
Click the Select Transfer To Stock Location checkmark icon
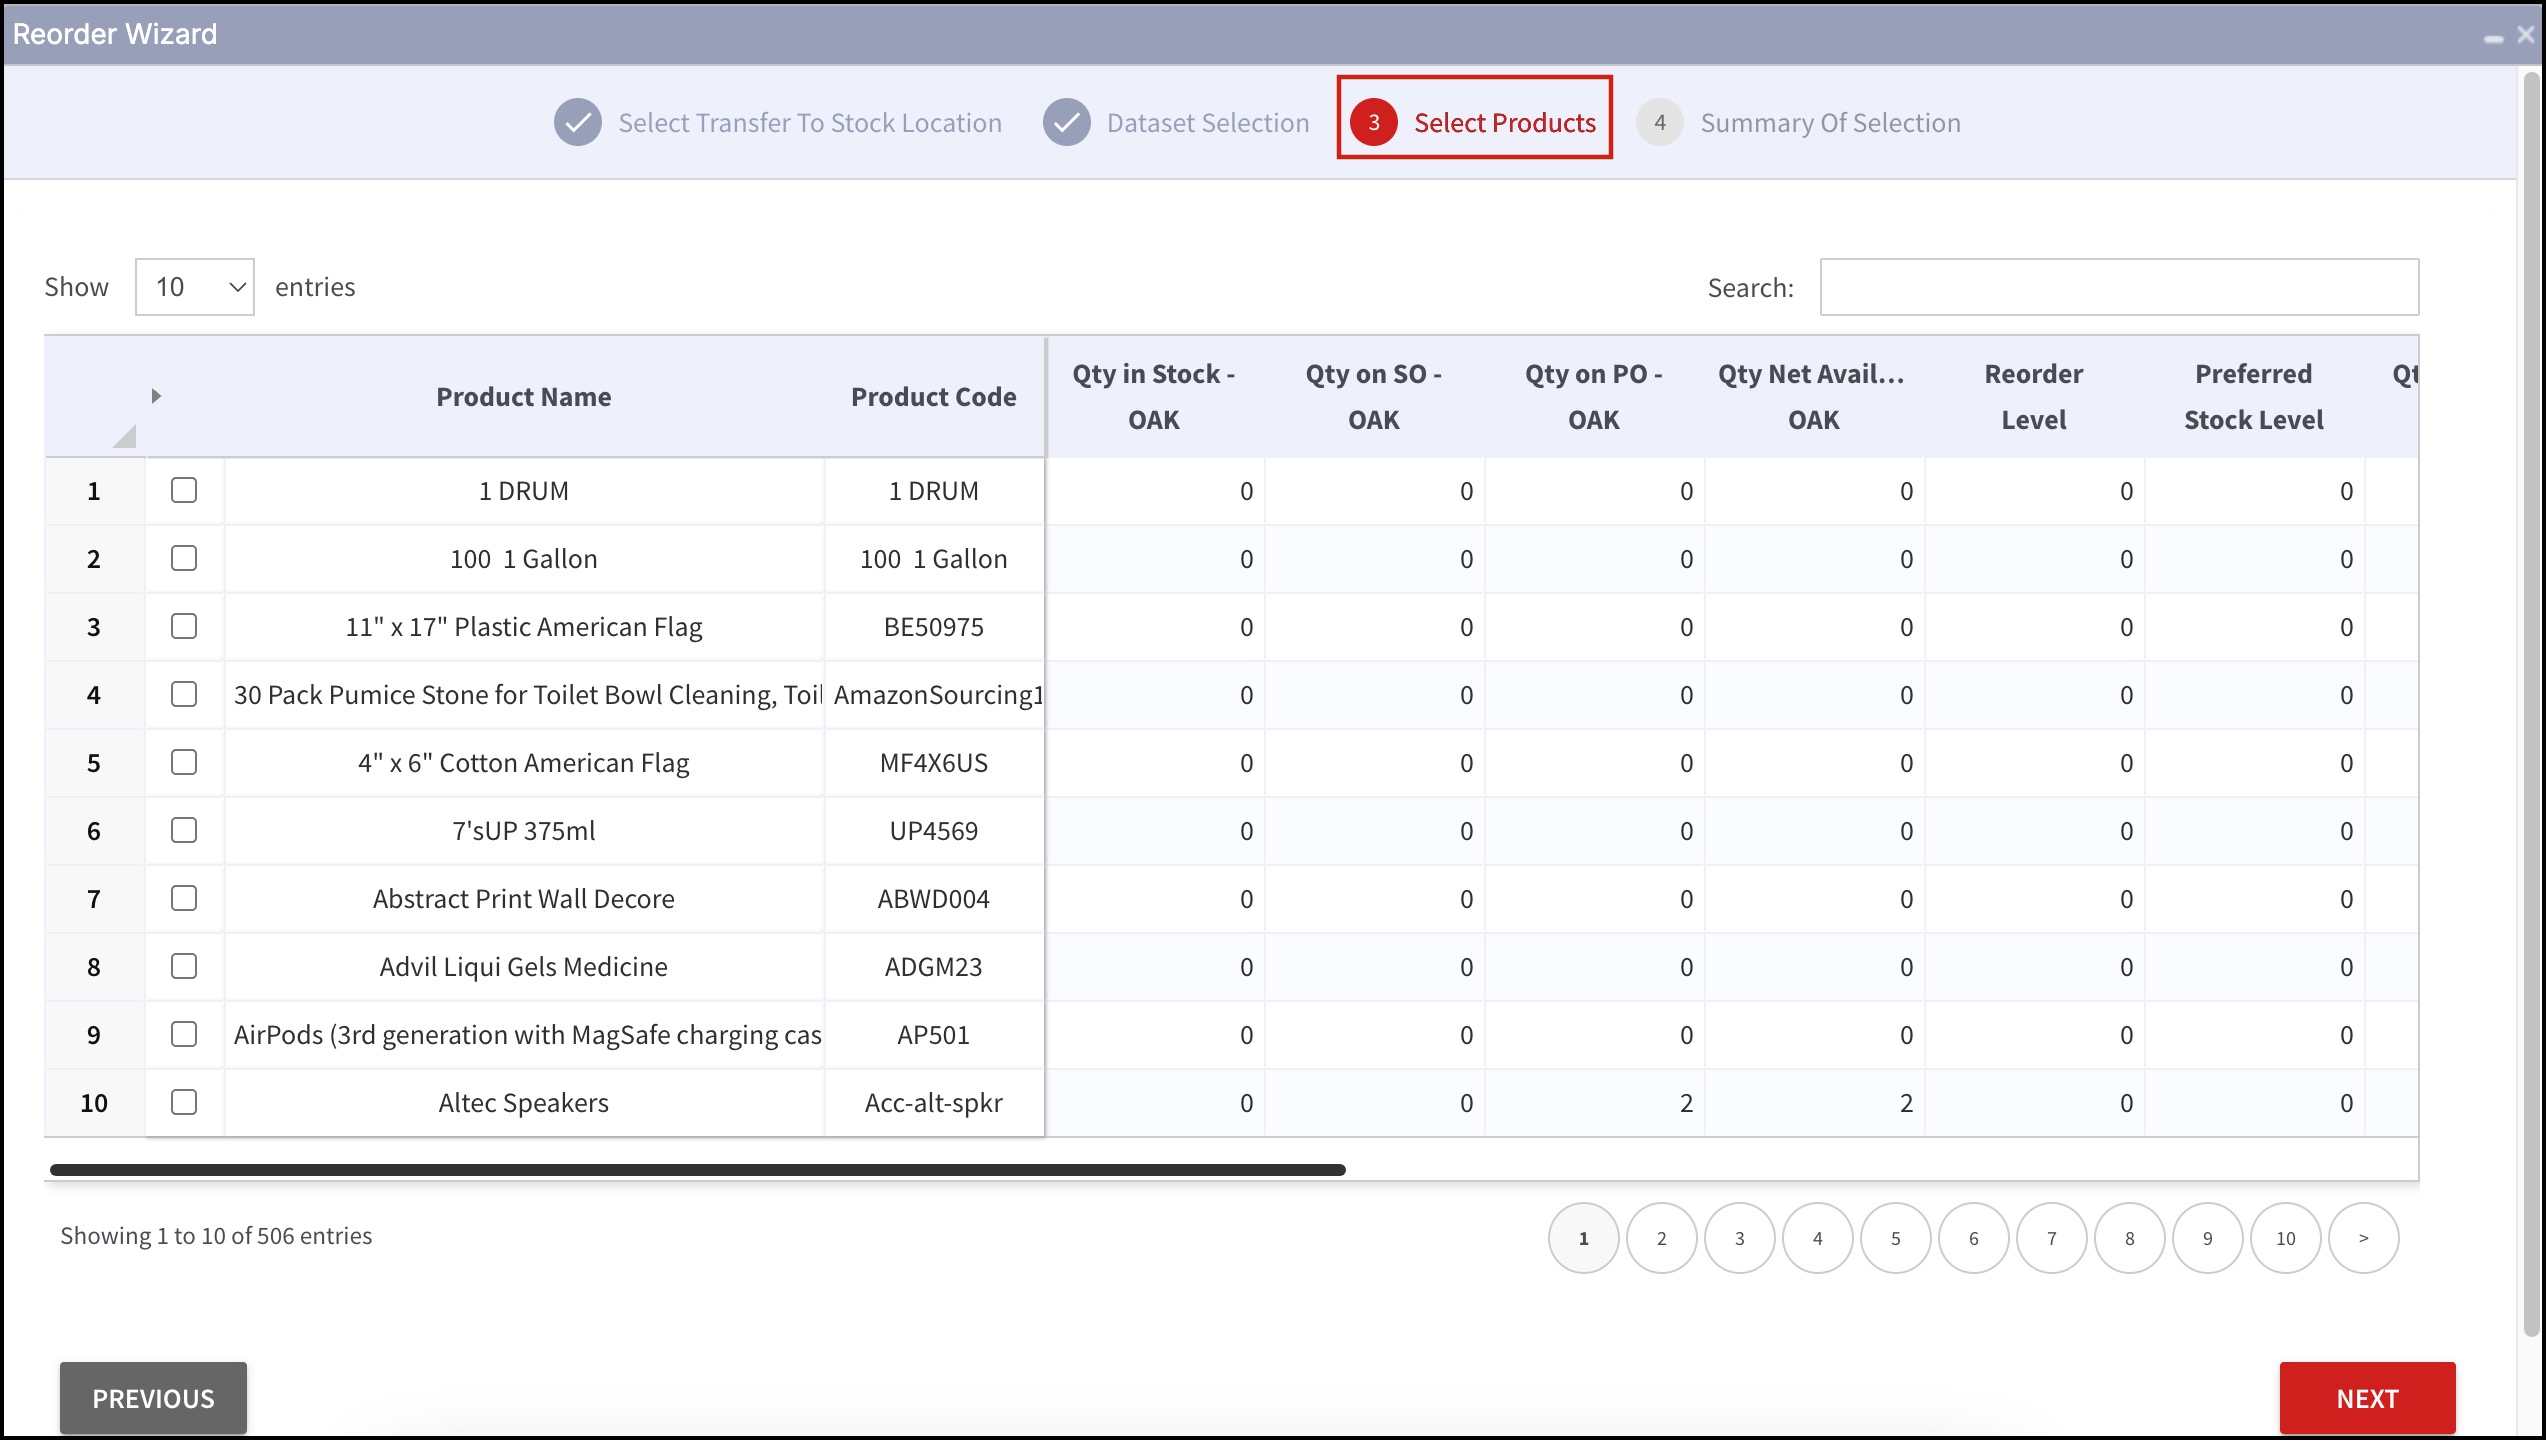coord(577,123)
